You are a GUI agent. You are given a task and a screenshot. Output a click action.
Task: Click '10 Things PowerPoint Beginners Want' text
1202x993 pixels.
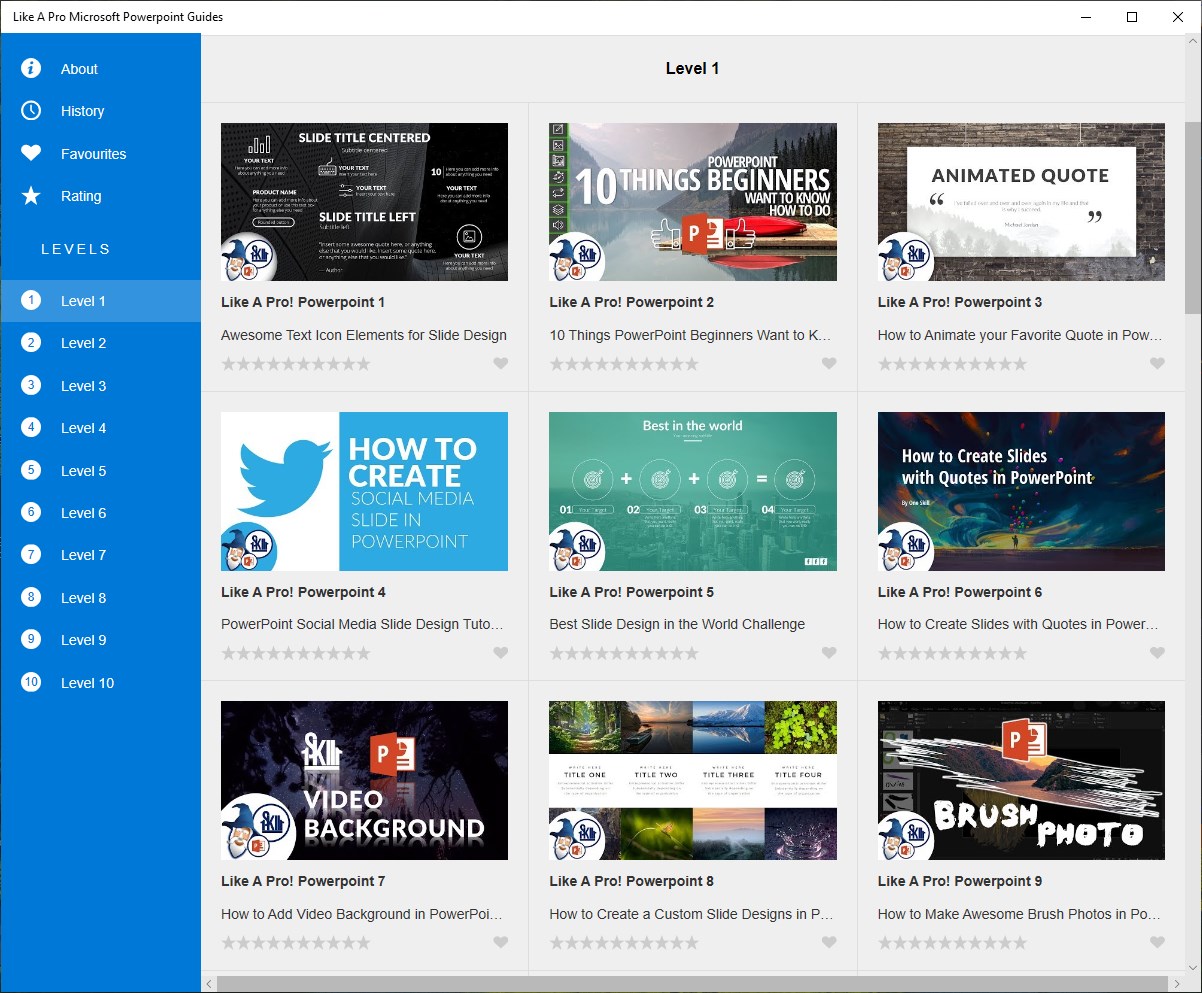pyautogui.click(x=690, y=335)
